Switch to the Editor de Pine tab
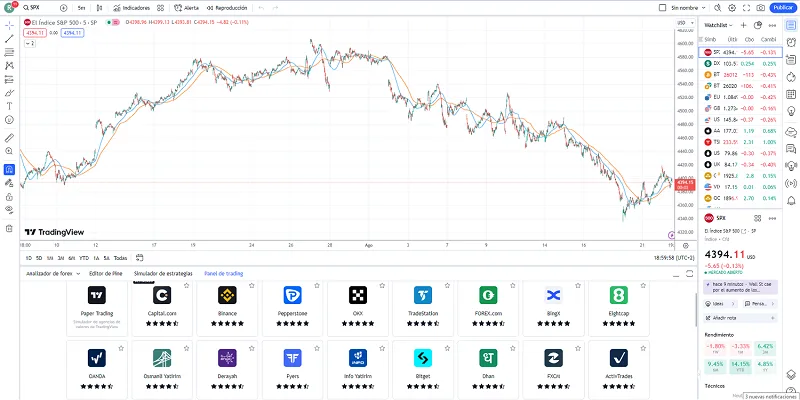This screenshot has width=800, height=400. pos(106,273)
